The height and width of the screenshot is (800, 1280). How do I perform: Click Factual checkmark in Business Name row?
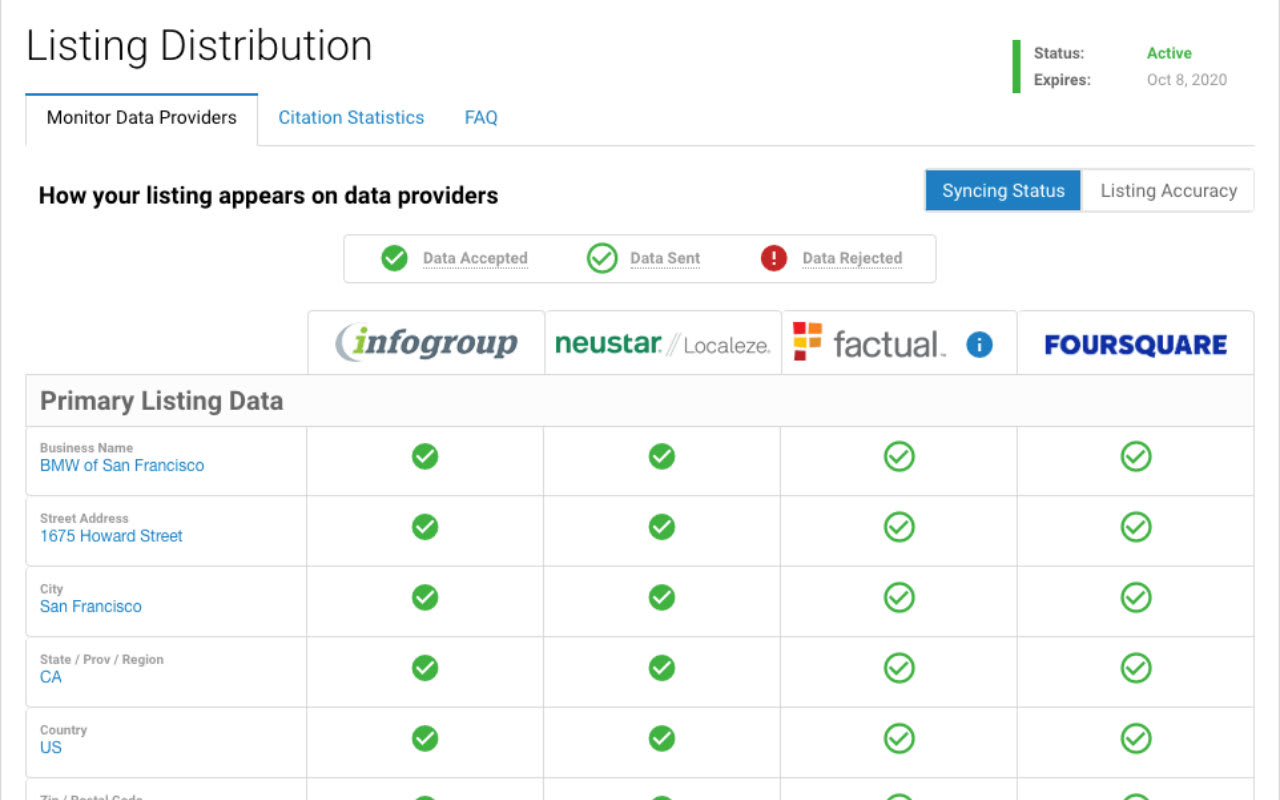[x=899, y=457]
